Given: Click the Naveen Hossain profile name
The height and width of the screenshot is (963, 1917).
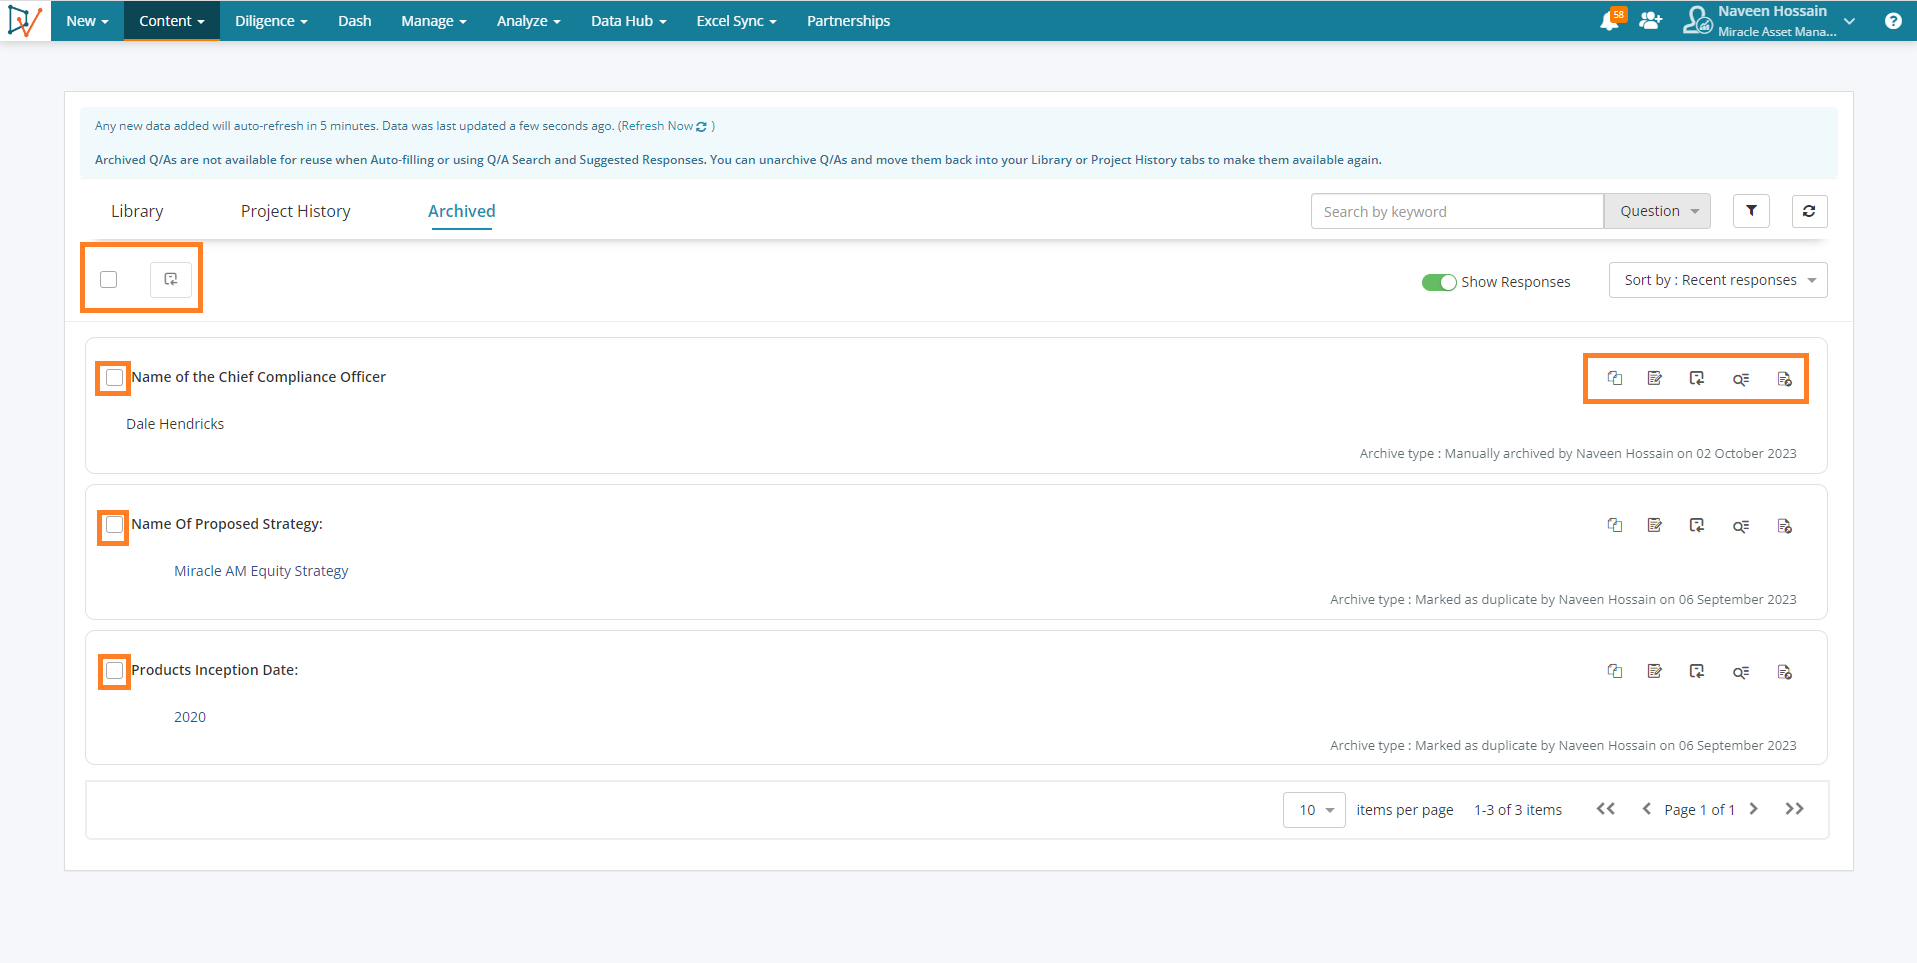Looking at the screenshot, I should (1772, 11).
